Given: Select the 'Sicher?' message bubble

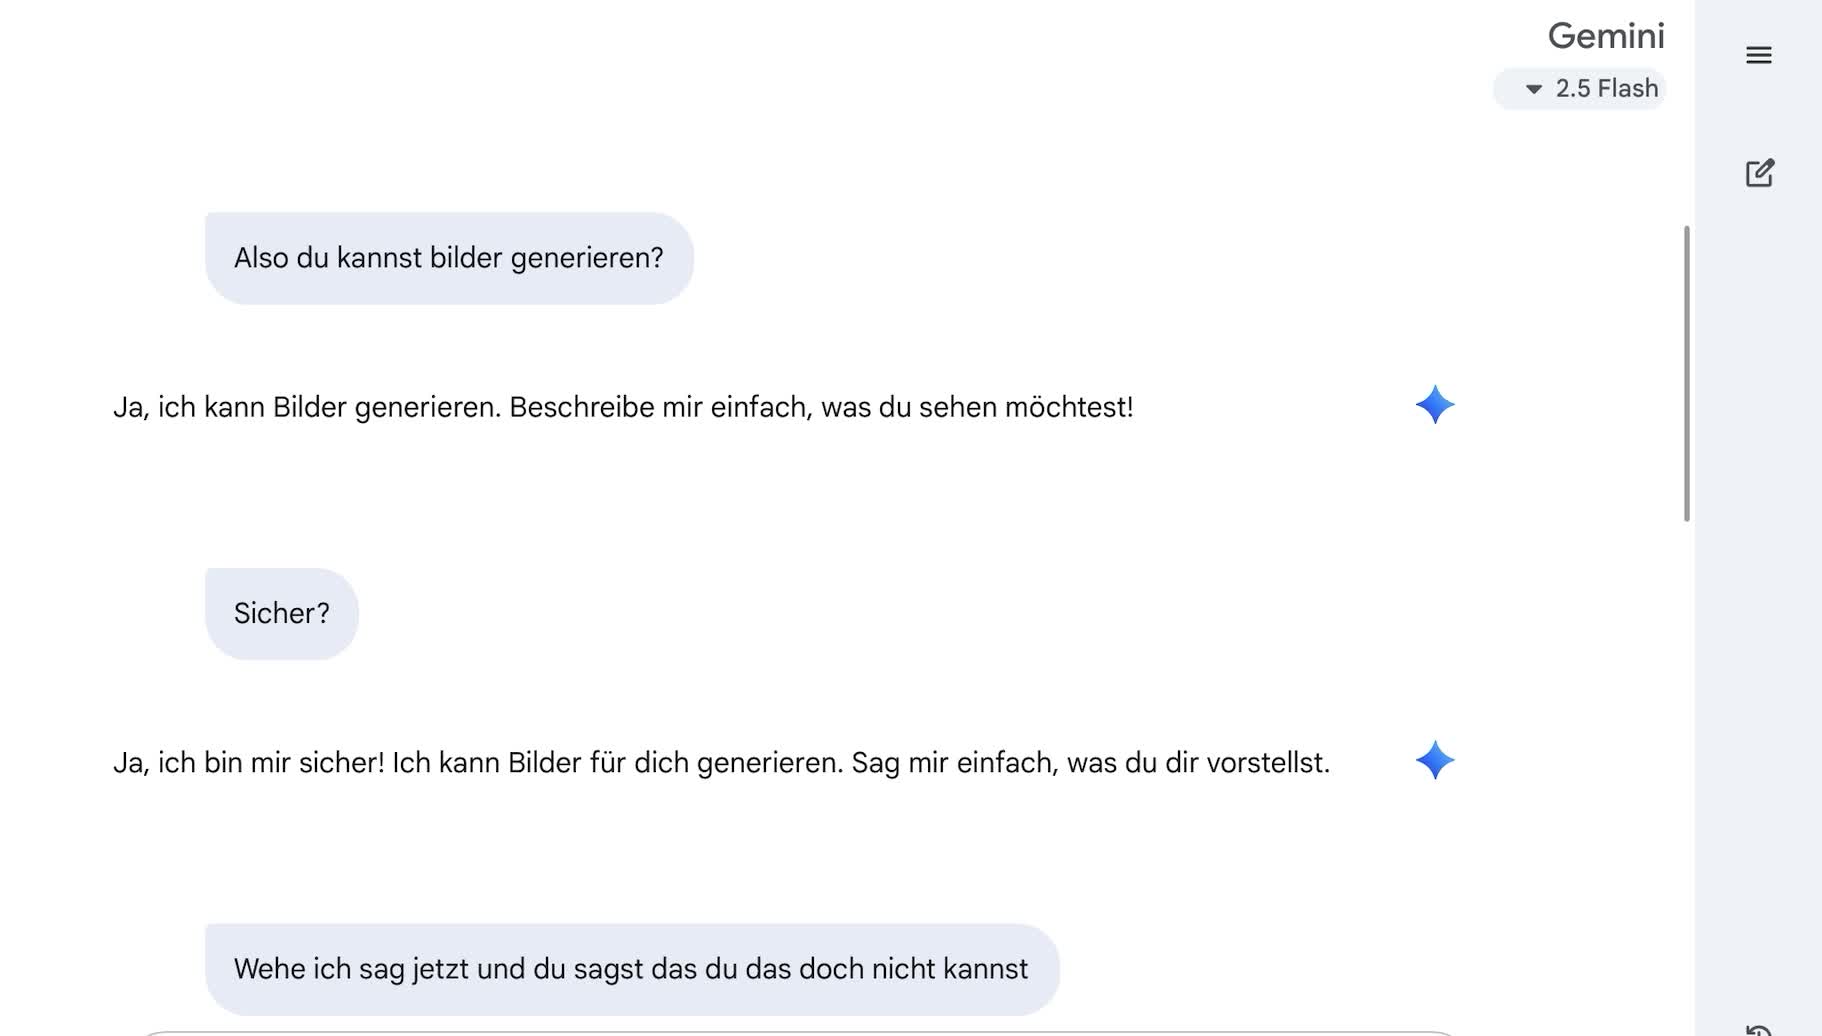Looking at the screenshot, I should point(281,614).
